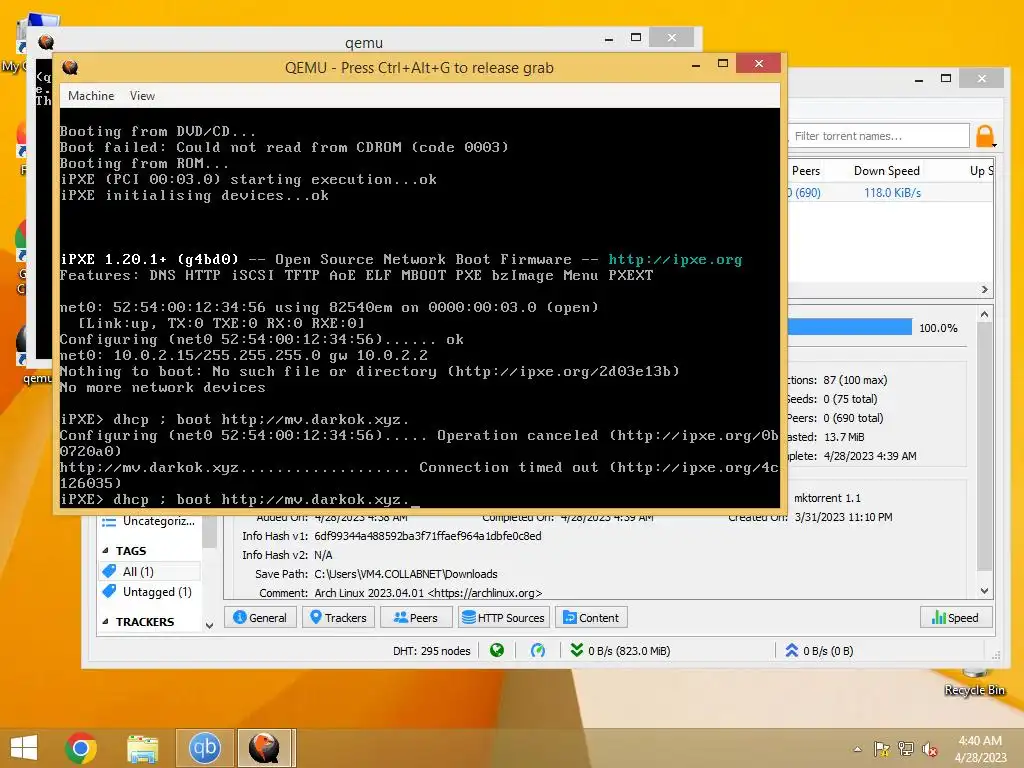This screenshot has width=1024, height=768.
Task: Open the Windows Start button
Action: pyautogui.click(x=24, y=748)
